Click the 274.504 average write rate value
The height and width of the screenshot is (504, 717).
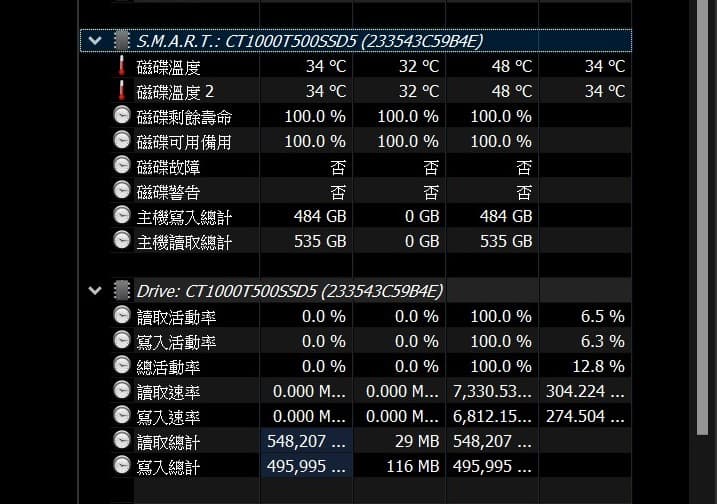click(x=585, y=416)
